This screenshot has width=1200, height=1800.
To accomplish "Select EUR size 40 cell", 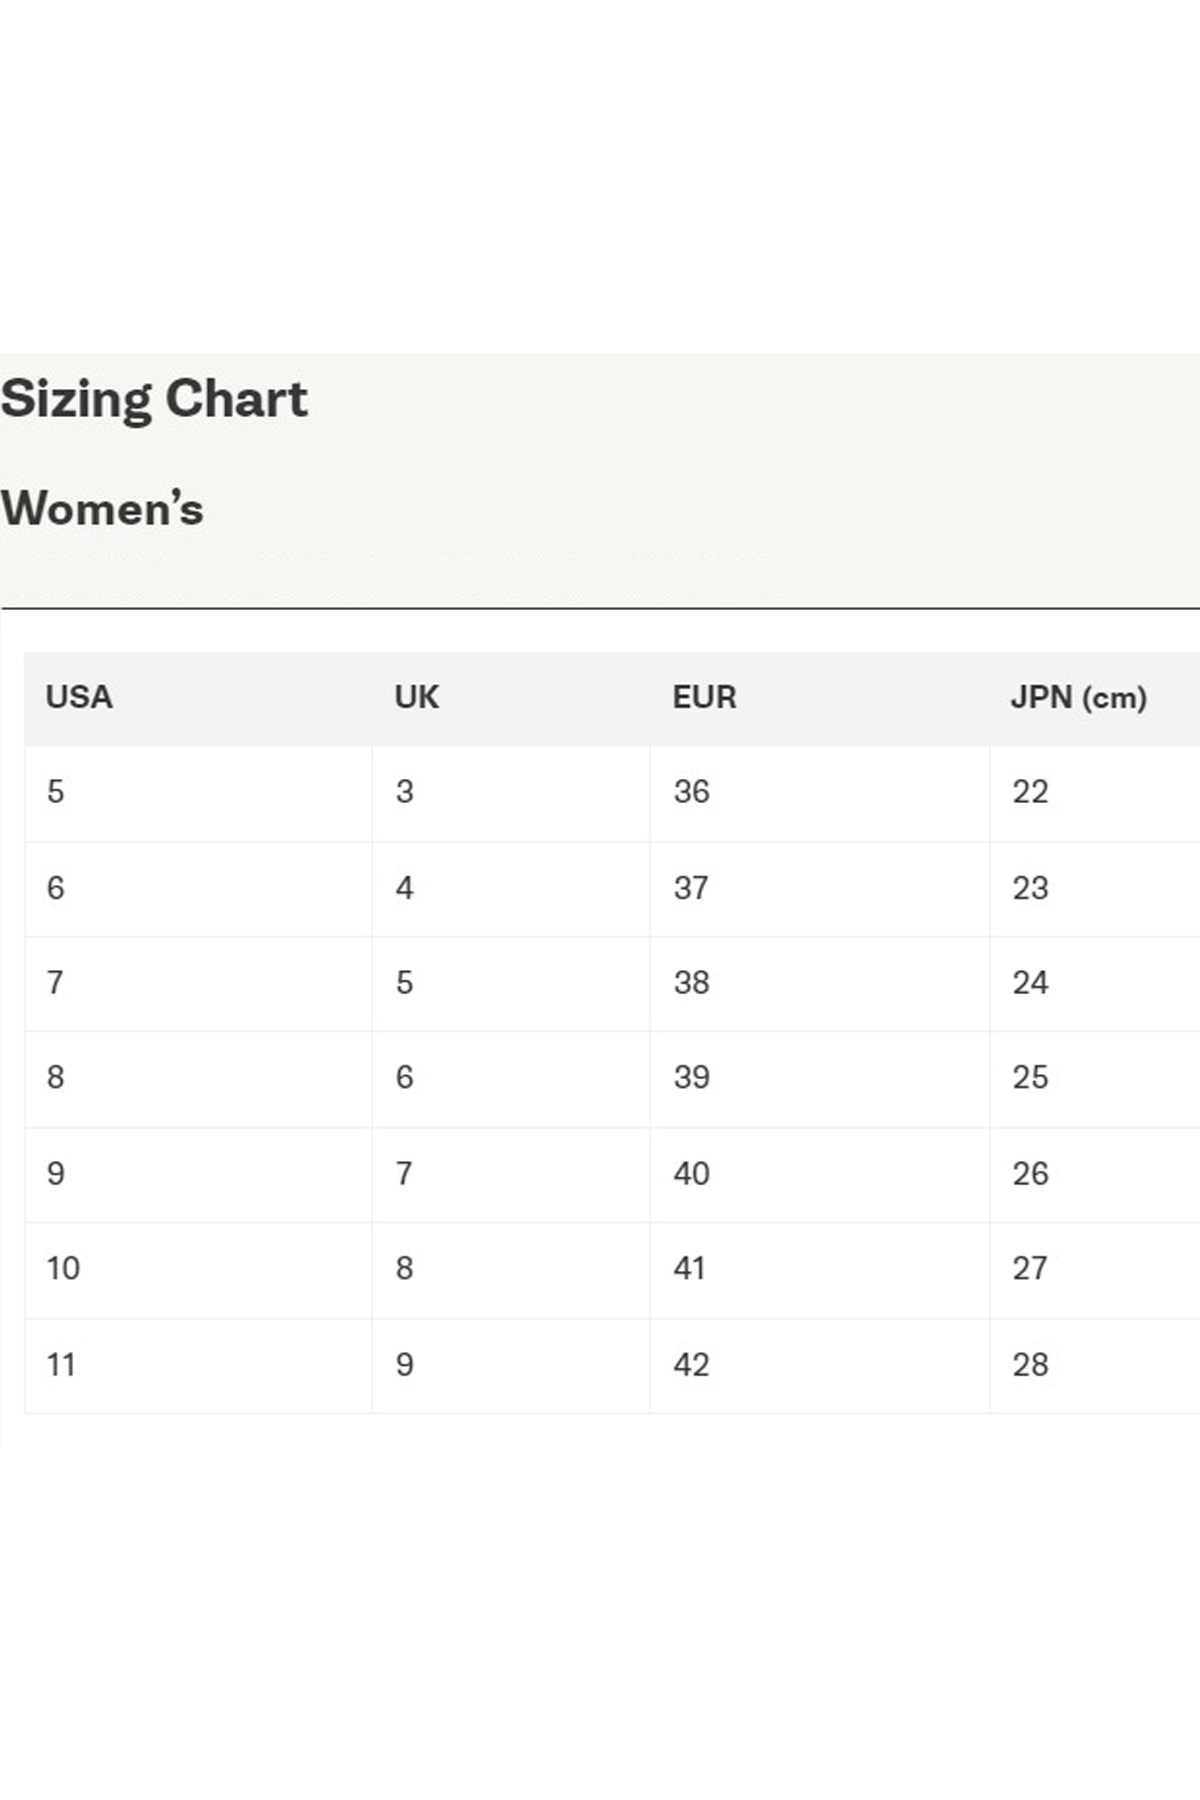I will [691, 1173].
